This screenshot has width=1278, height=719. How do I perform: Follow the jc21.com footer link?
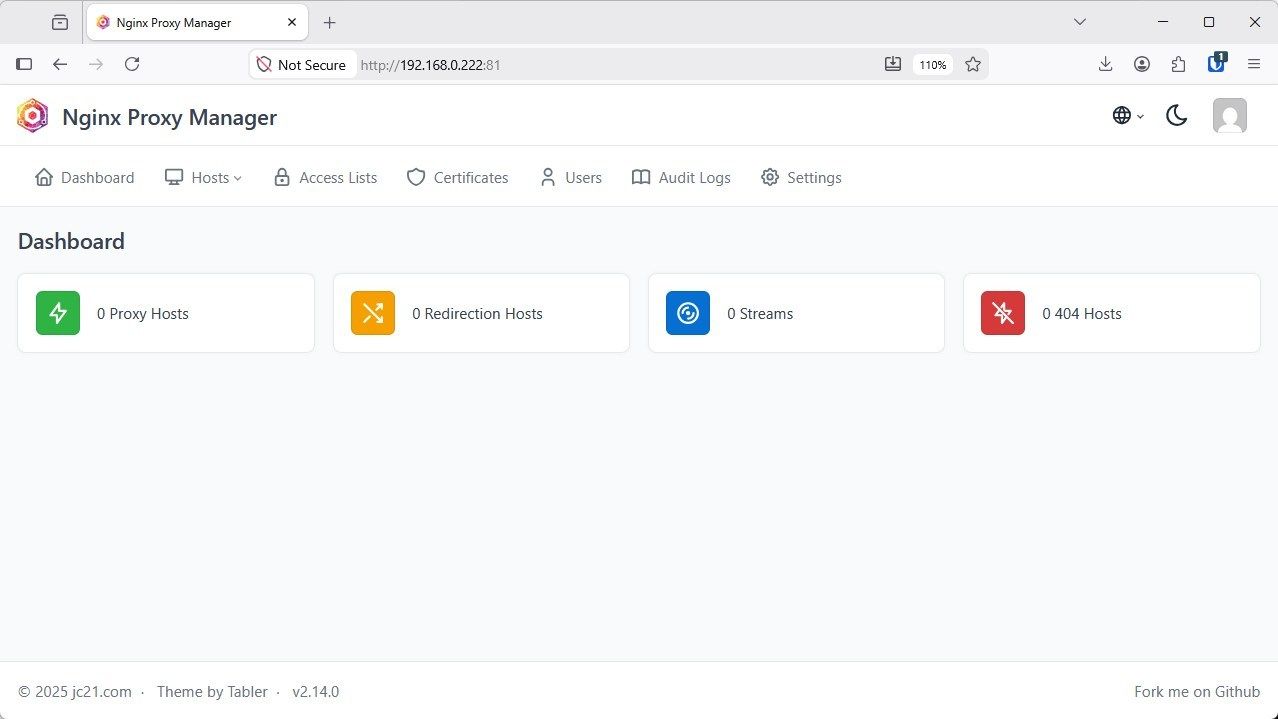[x=102, y=691]
